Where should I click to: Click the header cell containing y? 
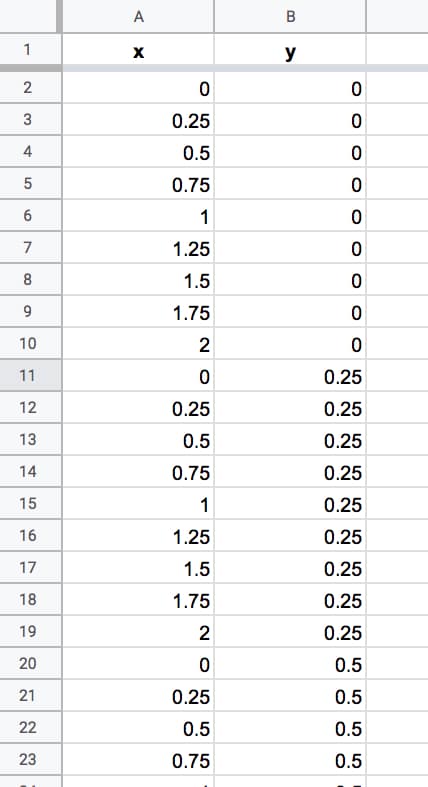click(x=291, y=50)
